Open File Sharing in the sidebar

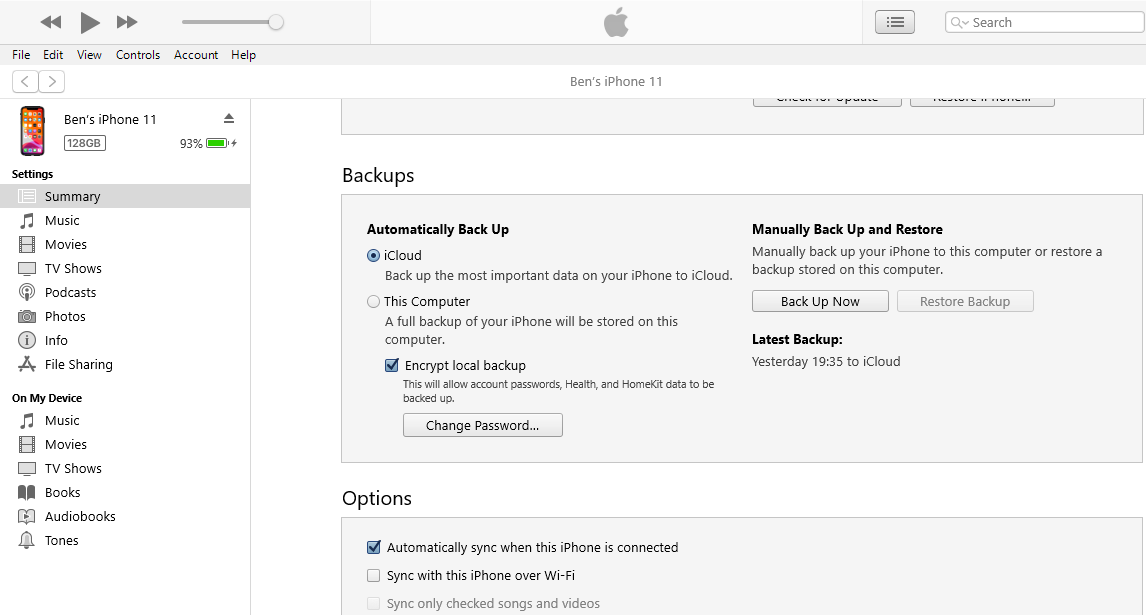coord(78,364)
